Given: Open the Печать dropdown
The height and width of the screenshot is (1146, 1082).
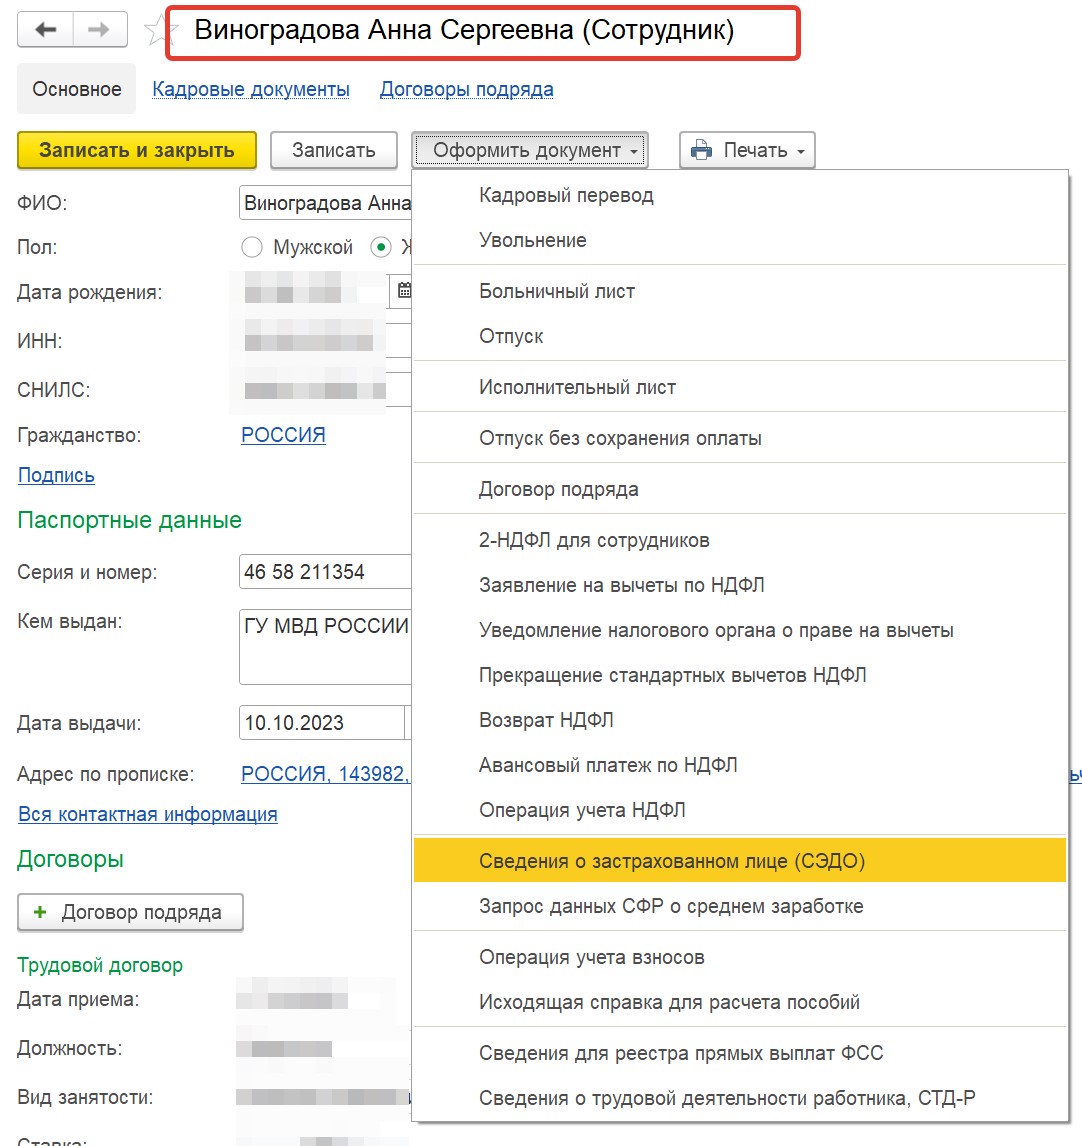Looking at the screenshot, I should pos(747,151).
